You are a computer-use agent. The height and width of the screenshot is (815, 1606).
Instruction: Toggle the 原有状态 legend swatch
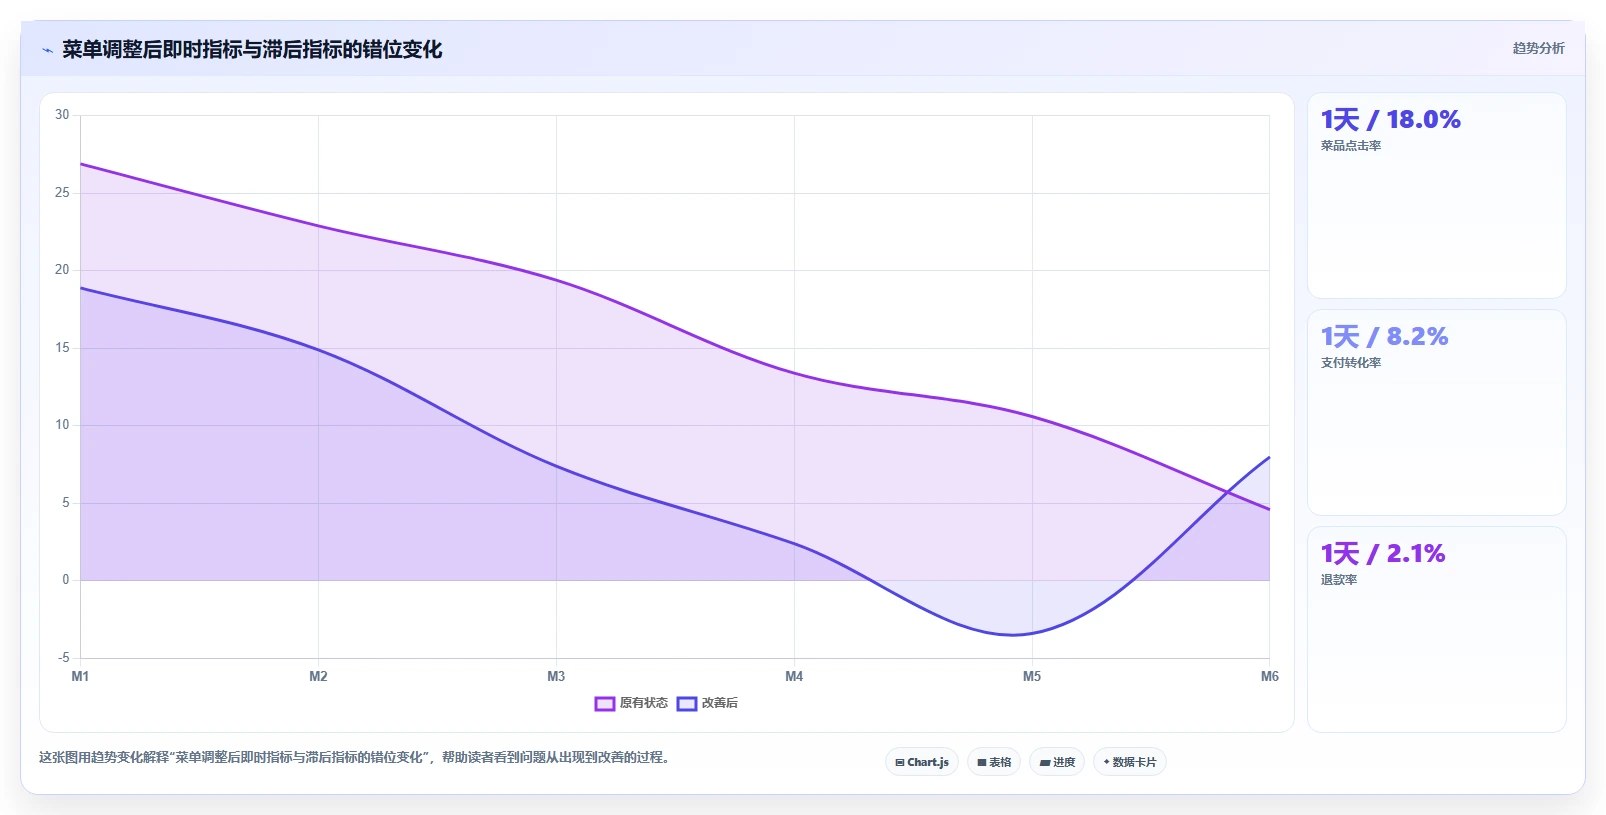(x=604, y=704)
